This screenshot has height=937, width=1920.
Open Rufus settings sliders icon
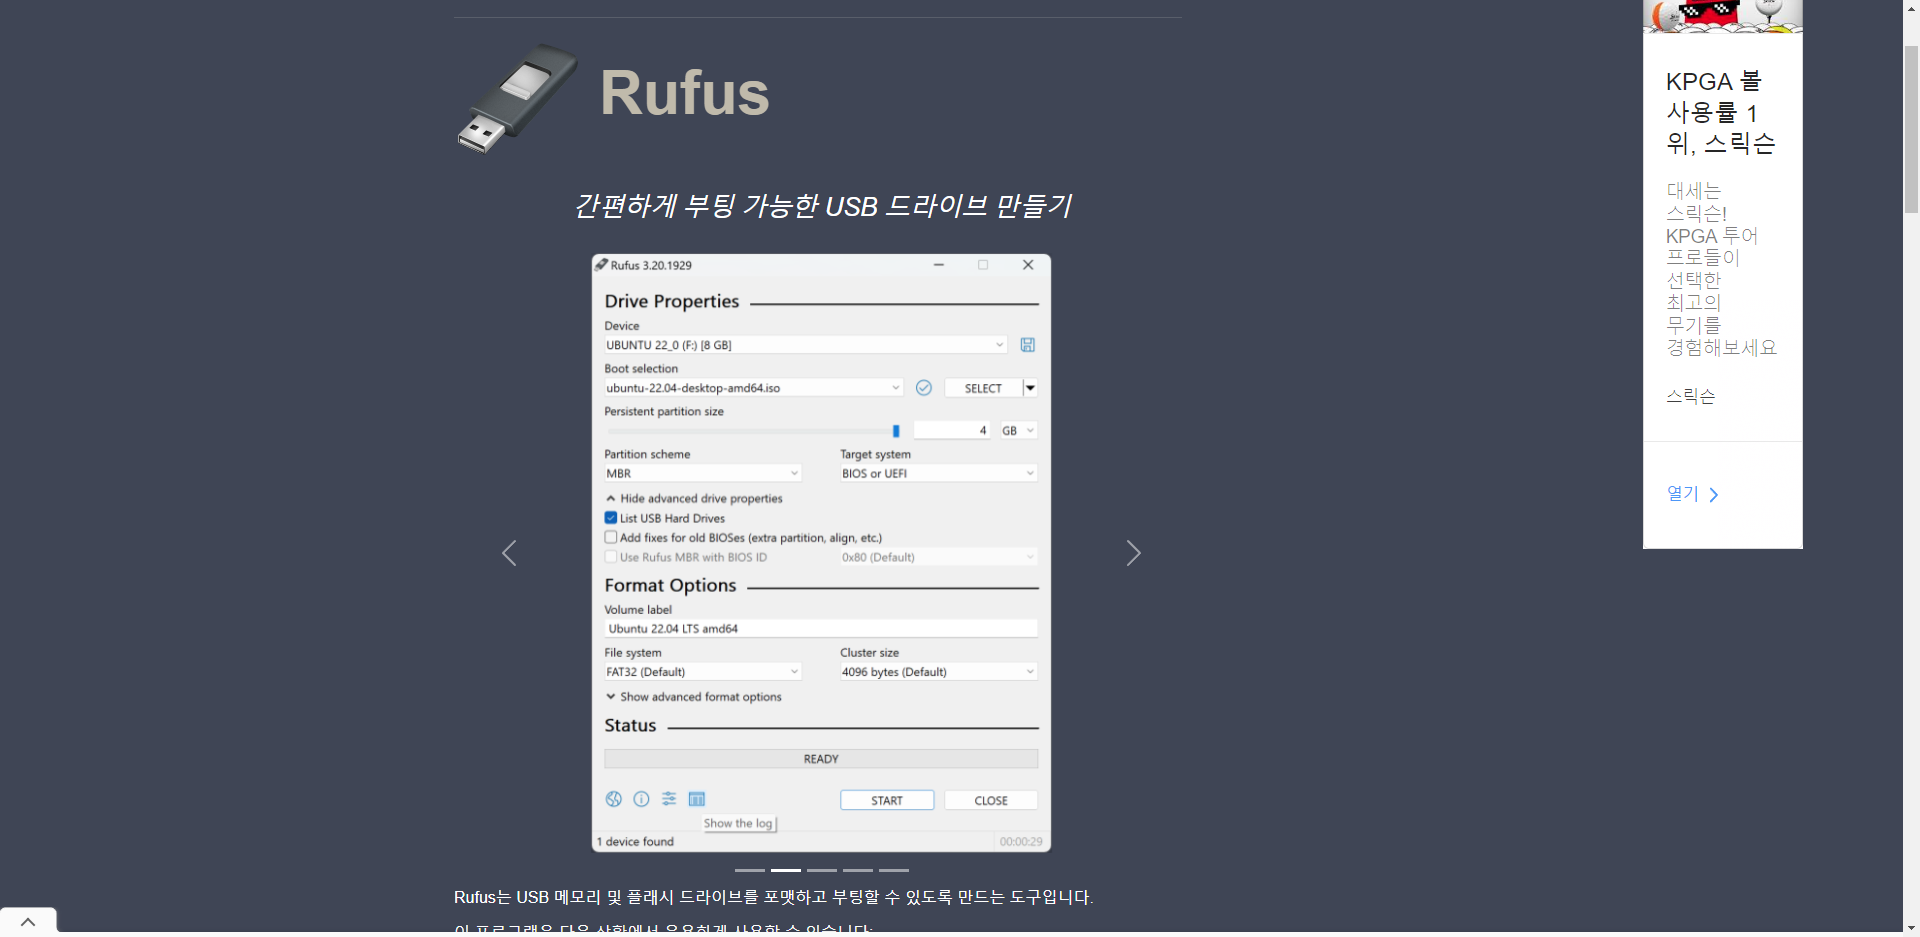669,799
